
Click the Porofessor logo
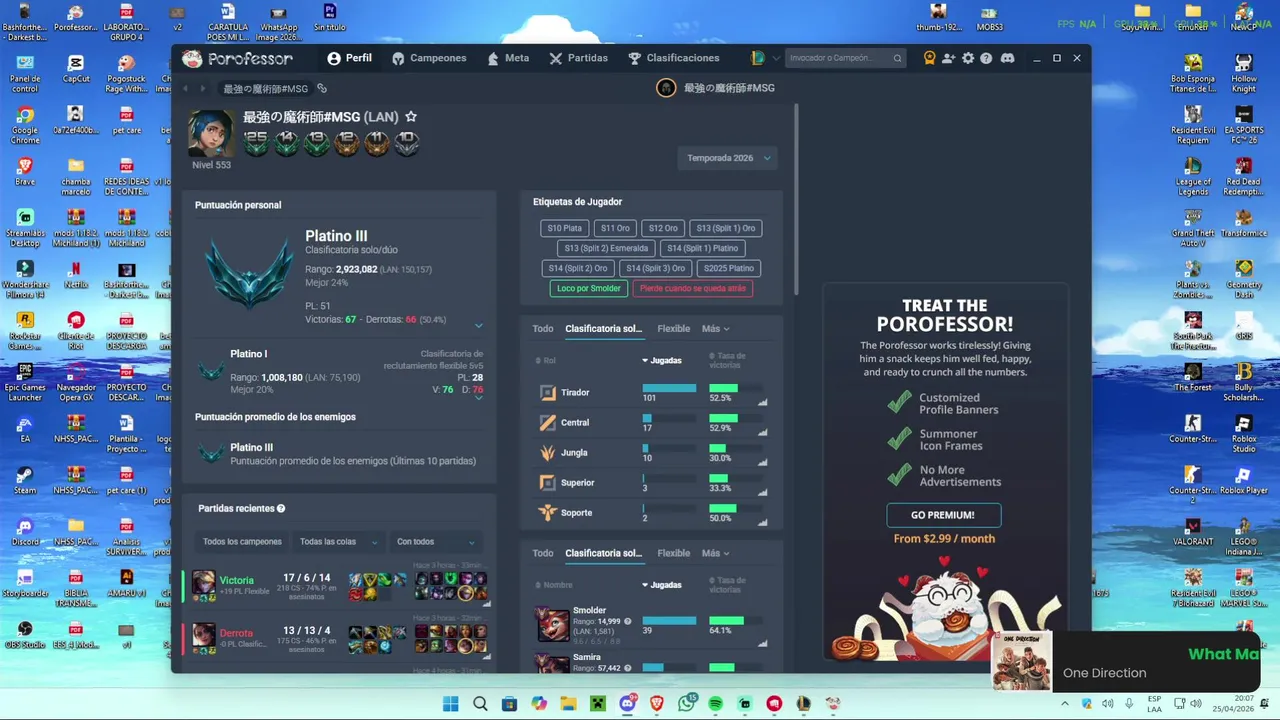pos(237,58)
